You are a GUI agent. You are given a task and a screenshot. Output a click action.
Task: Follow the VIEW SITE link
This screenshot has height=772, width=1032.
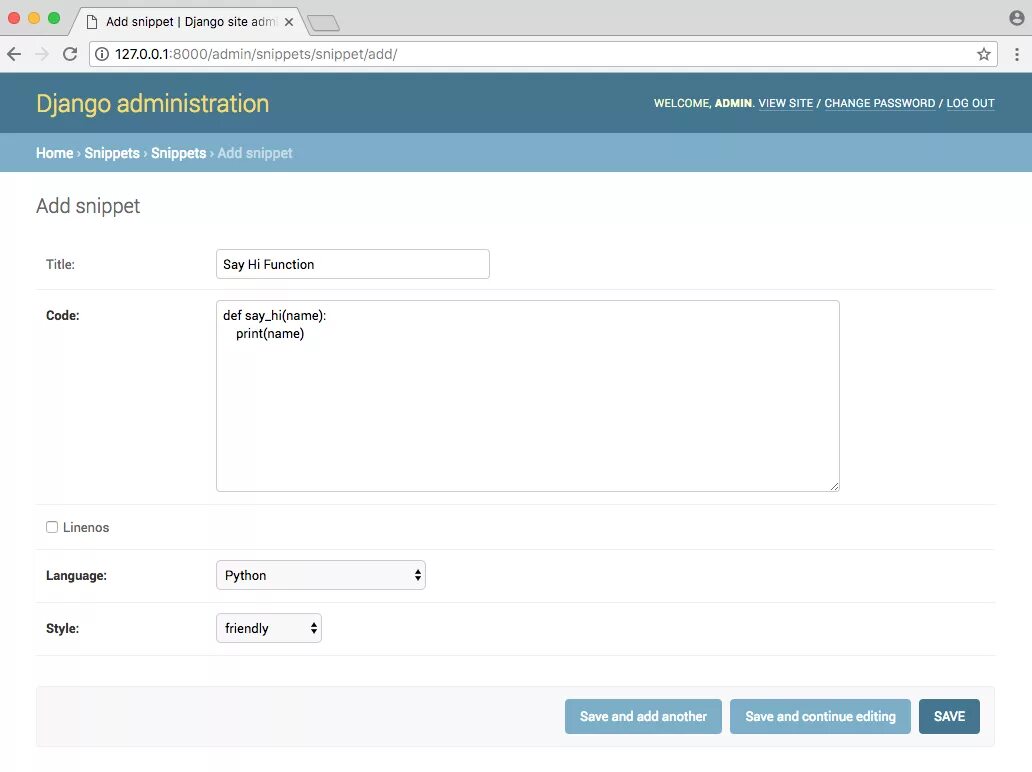pyautogui.click(x=785, y=103)
